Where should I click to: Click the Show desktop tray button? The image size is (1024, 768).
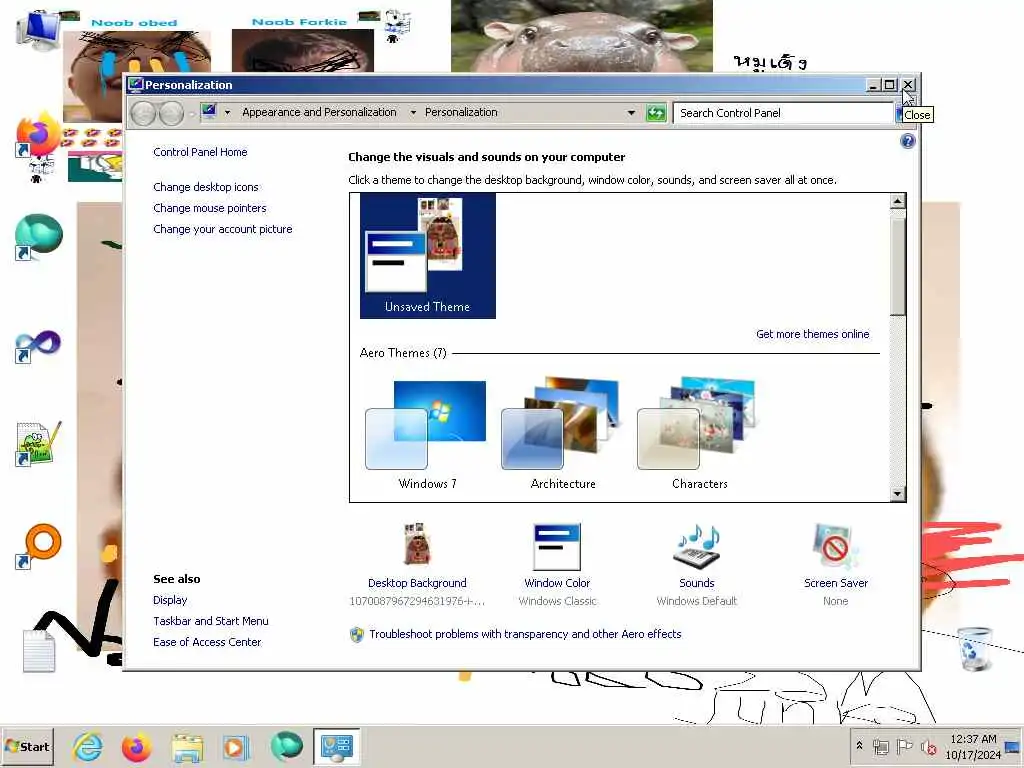[1014, 746]
